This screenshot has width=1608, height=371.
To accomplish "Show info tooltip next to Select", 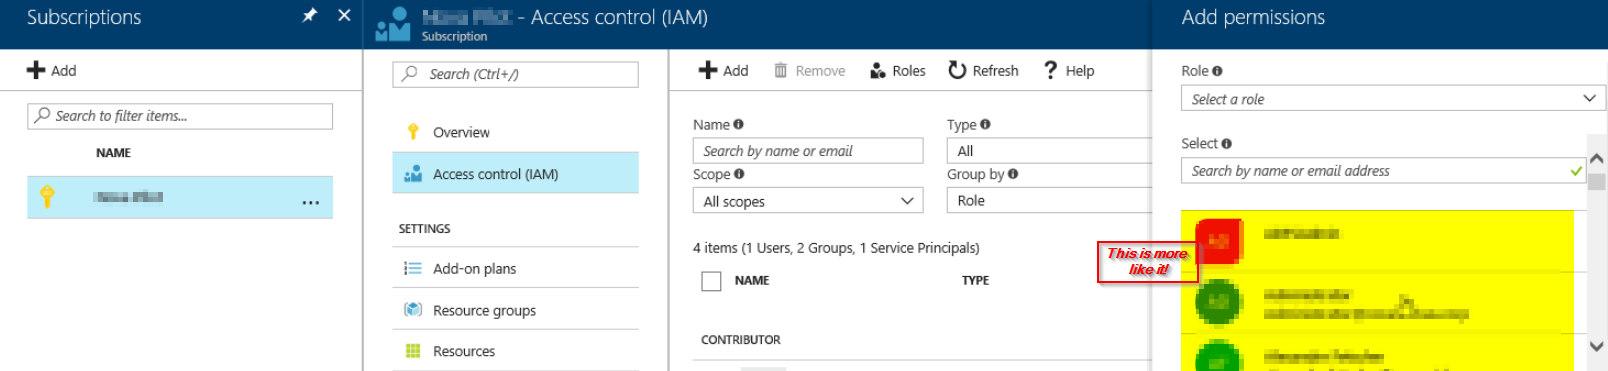I will pyautogui.click(x=1226, y=144).
